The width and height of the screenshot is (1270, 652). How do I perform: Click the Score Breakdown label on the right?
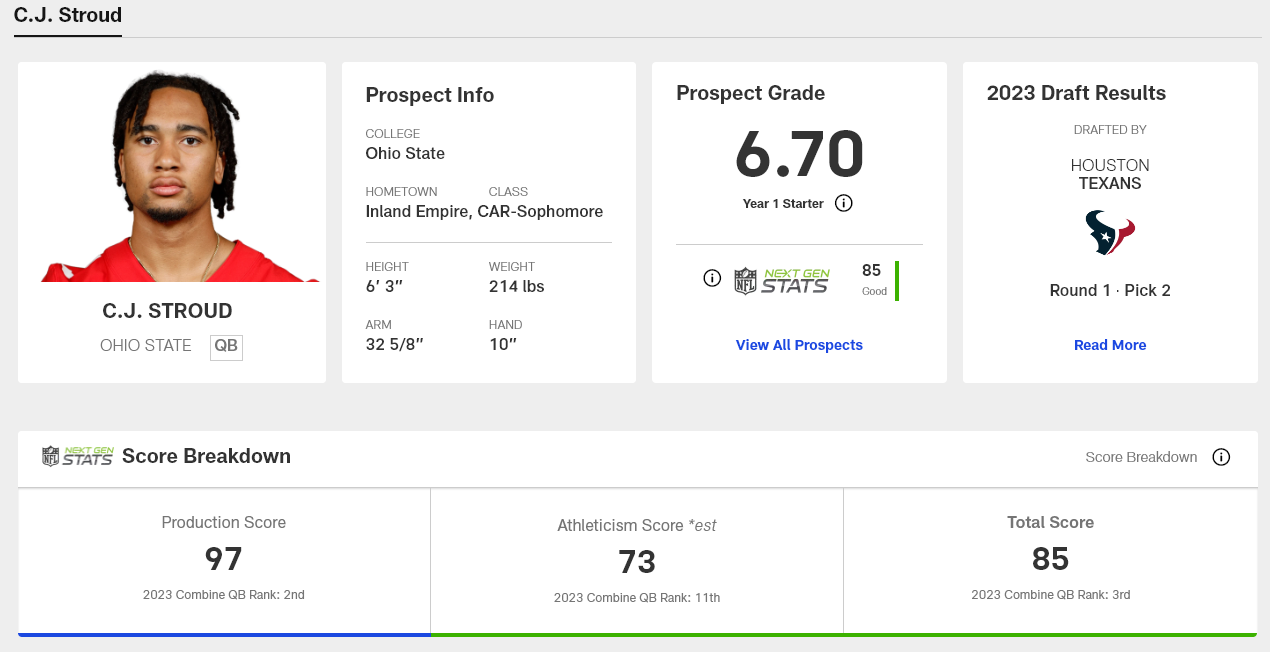tap(1141, 457)
